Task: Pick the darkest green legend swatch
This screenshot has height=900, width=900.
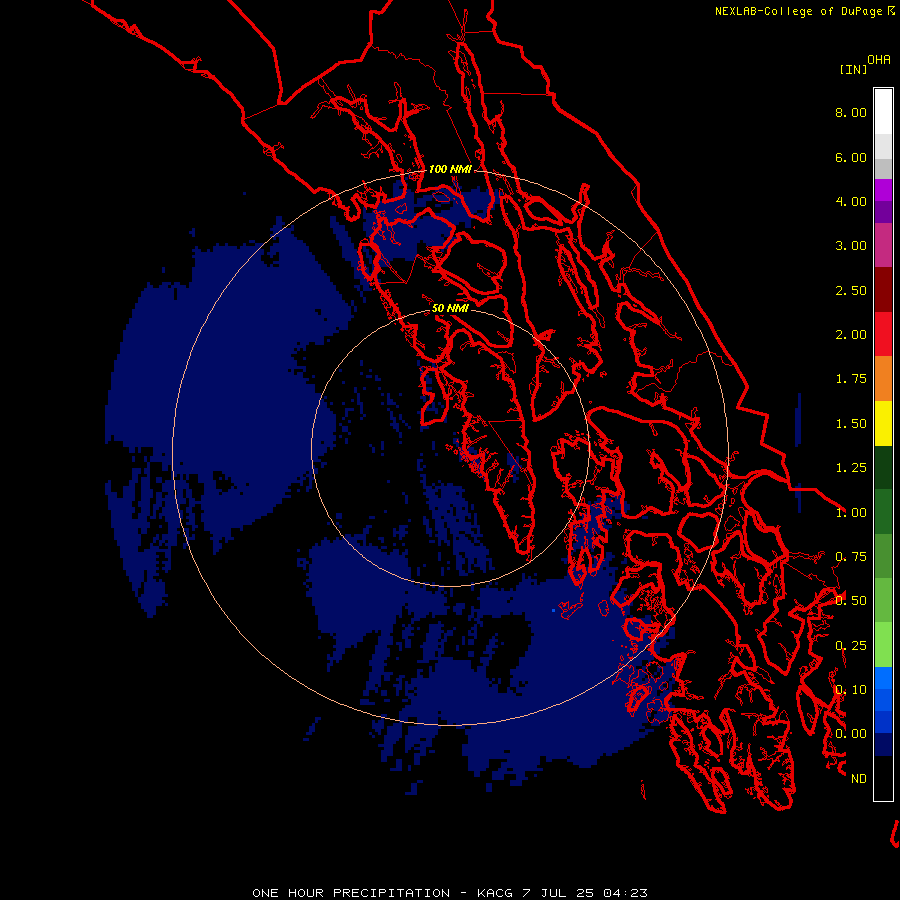Action: pyautogui.click(x=883, y=468)
